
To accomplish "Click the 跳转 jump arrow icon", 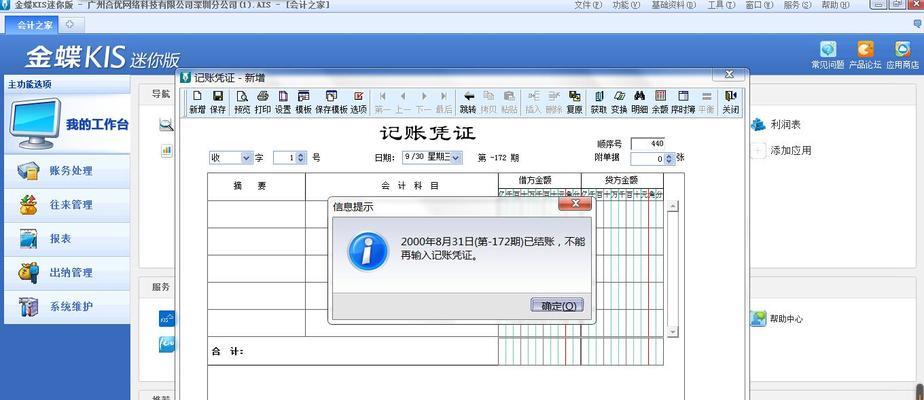I will (x=468, y=102).
